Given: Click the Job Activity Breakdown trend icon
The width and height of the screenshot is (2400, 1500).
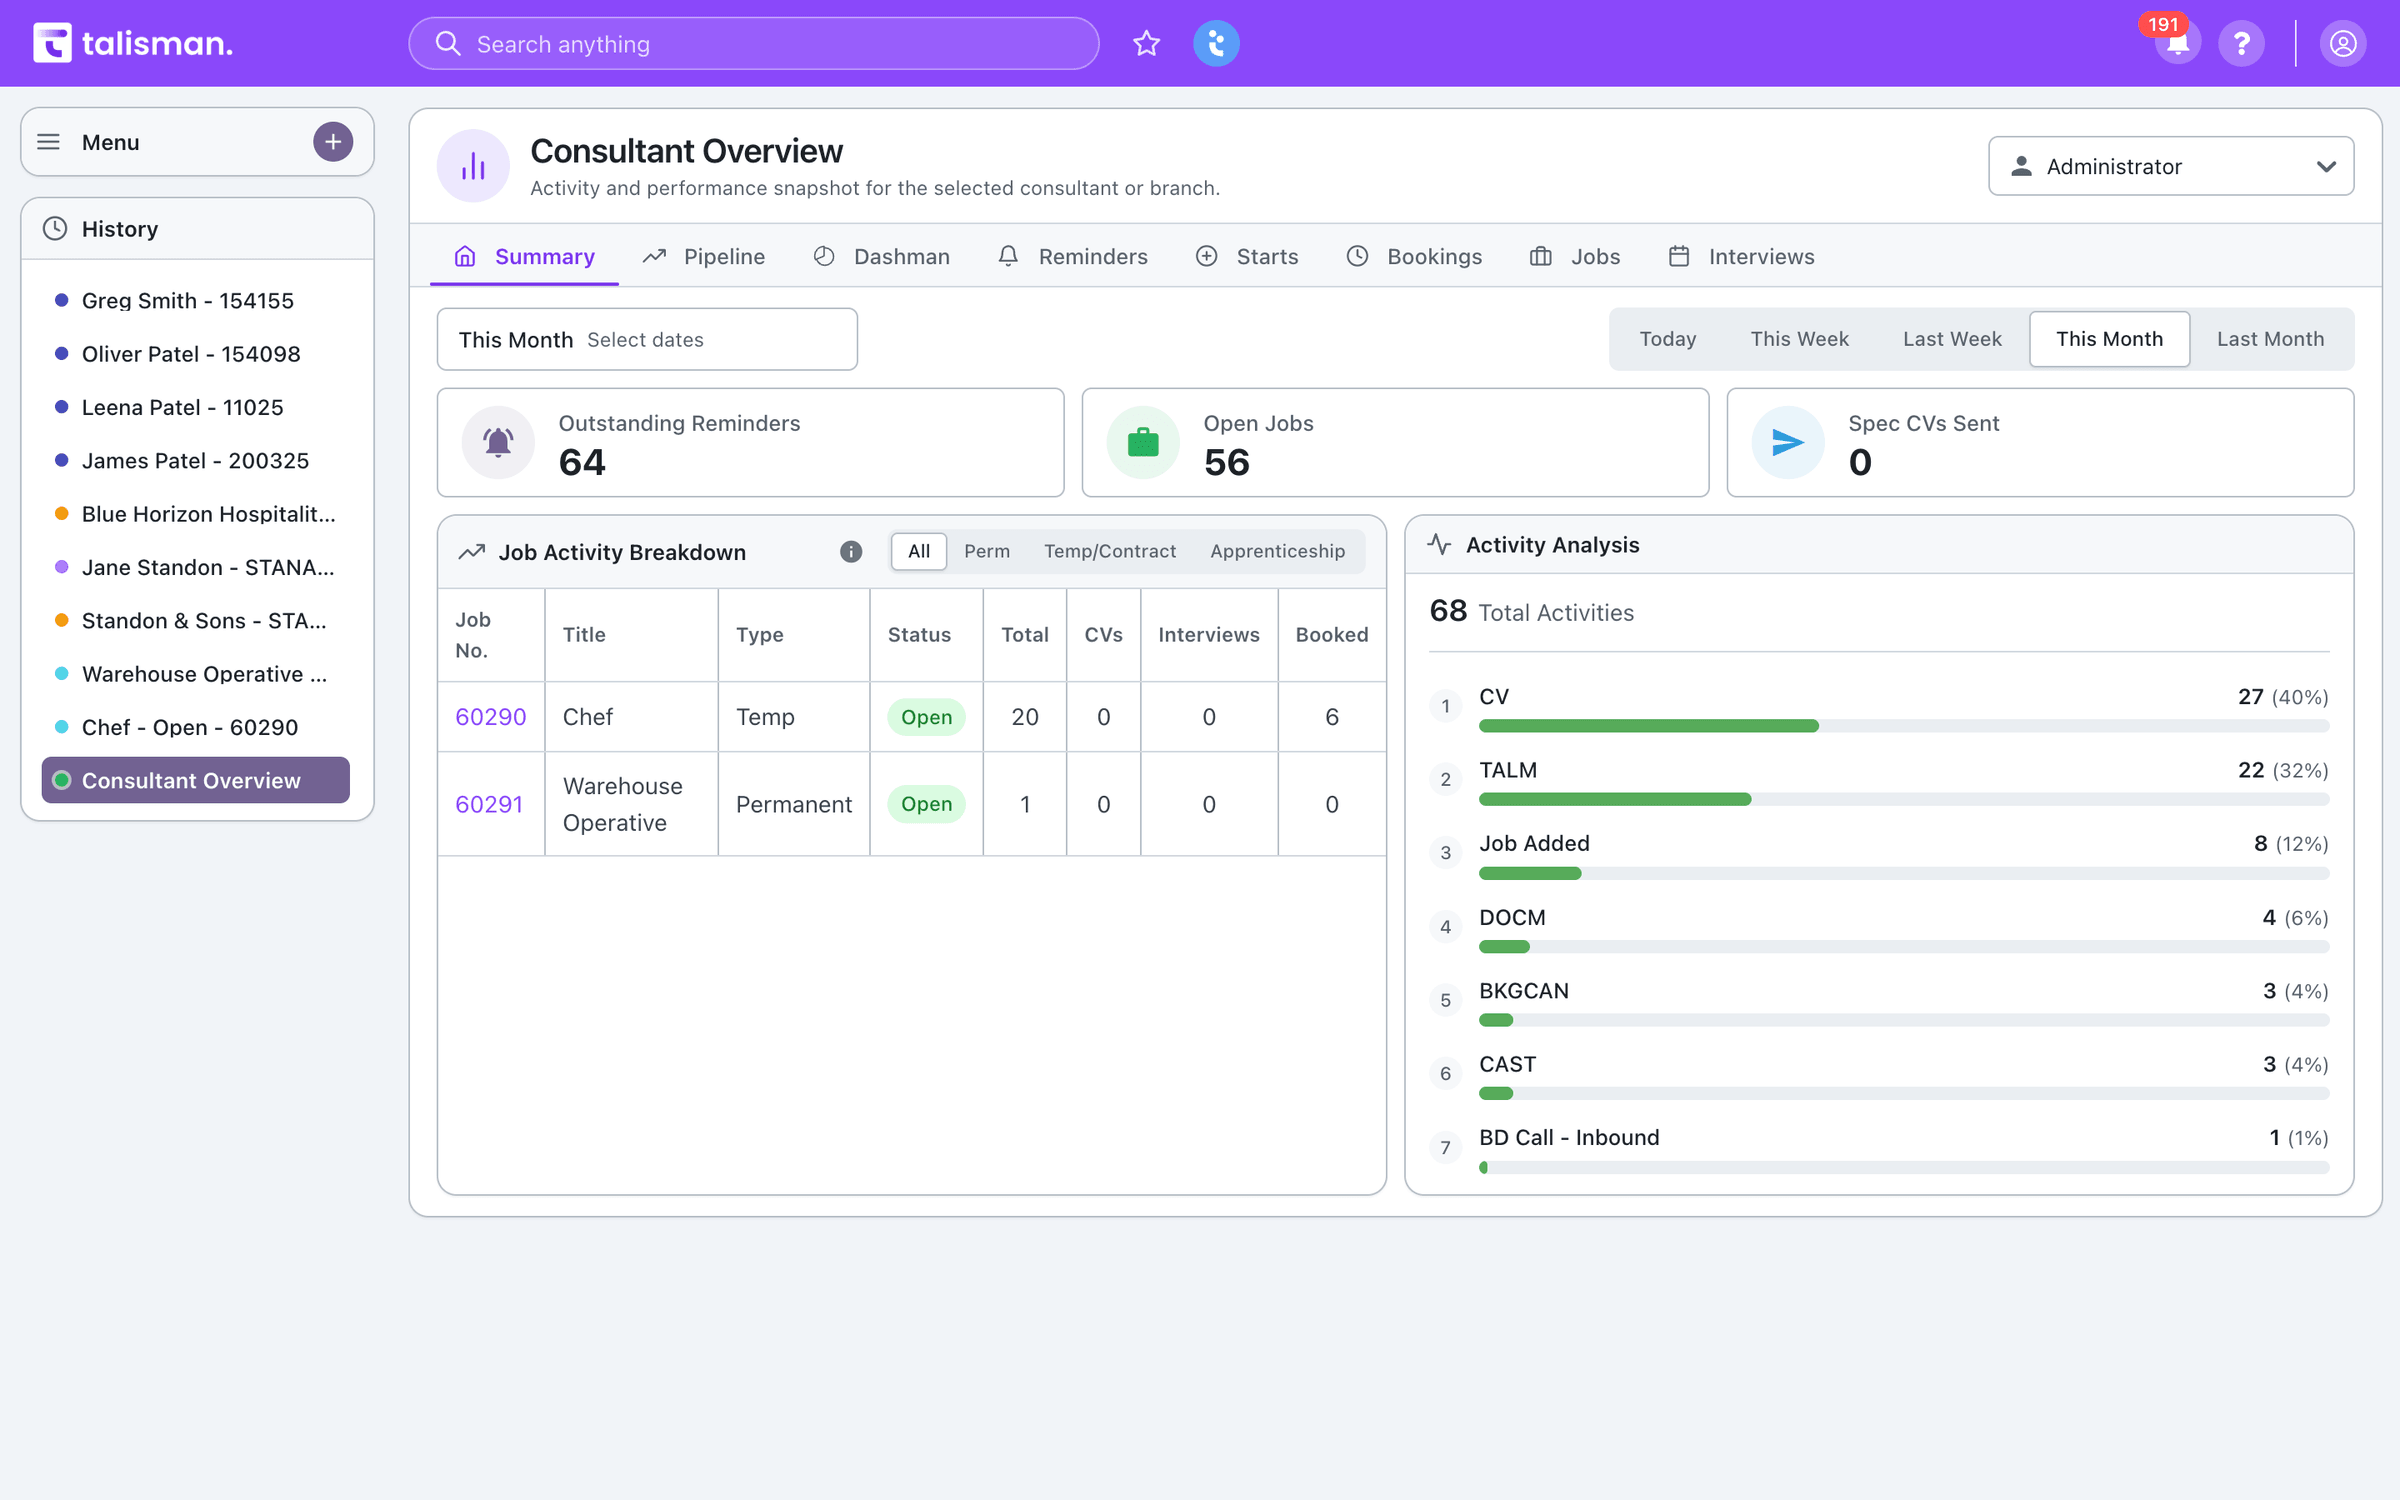Looking at the screenshot, I should pos(472,552).
